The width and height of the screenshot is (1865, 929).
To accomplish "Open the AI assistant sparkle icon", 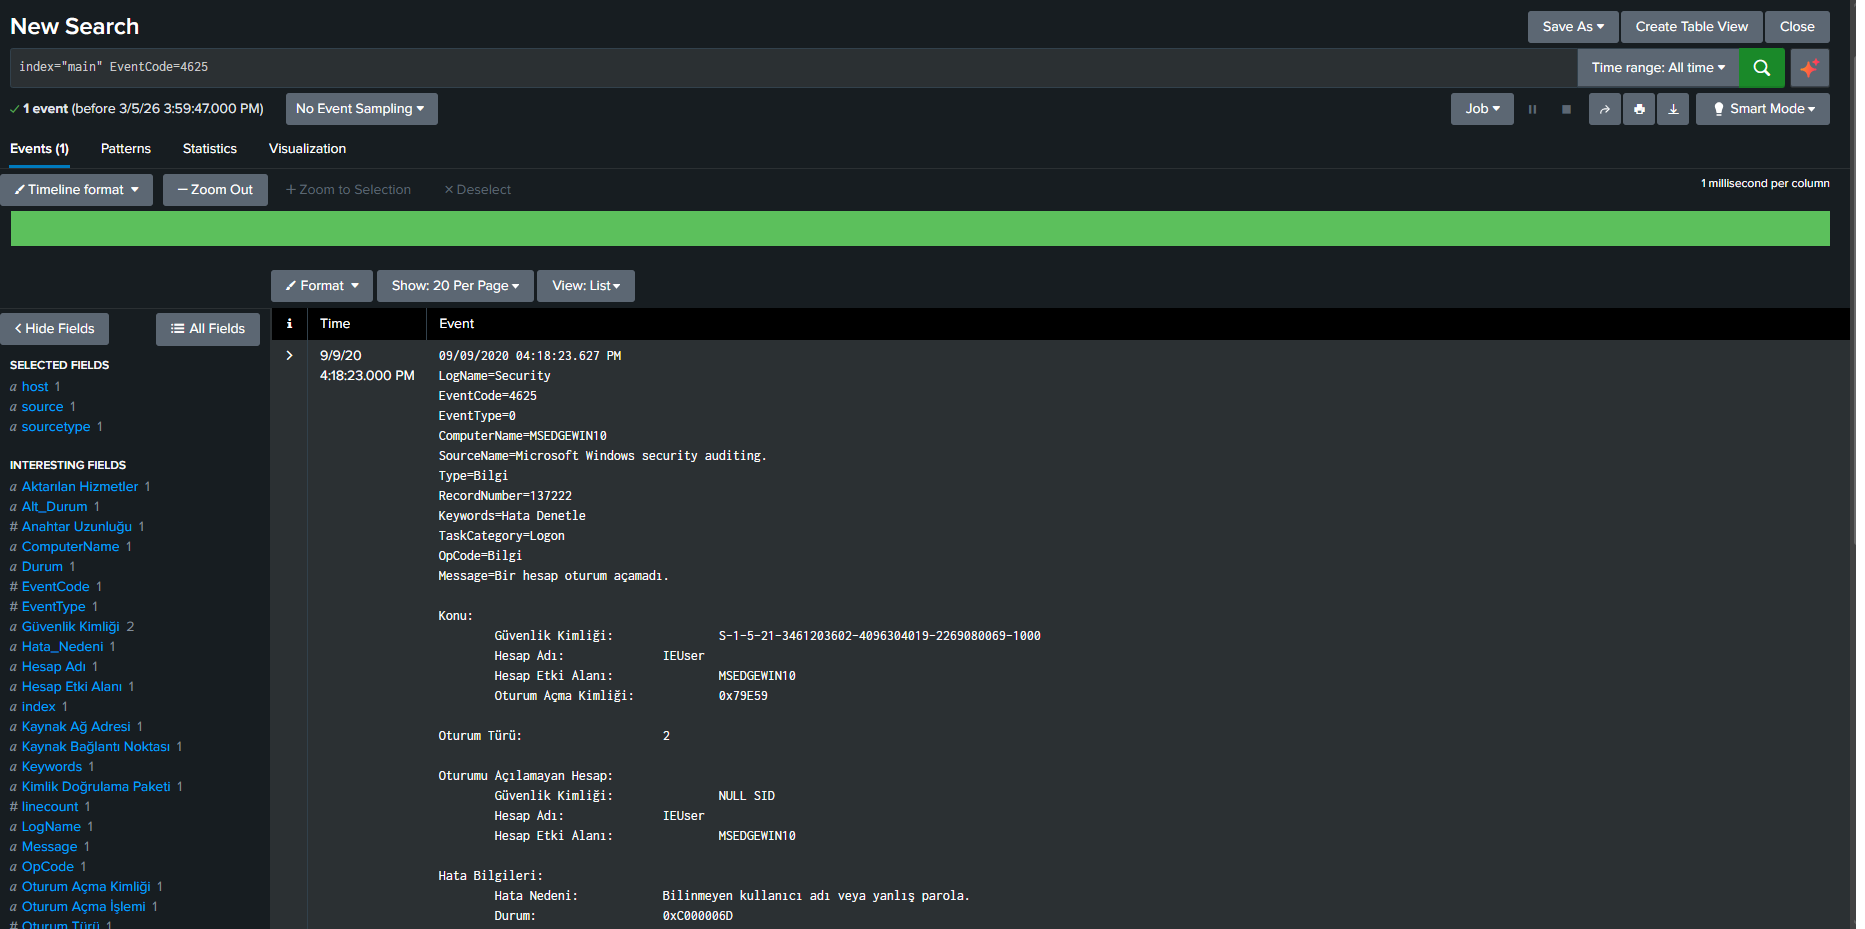I will pos(1809,68).
